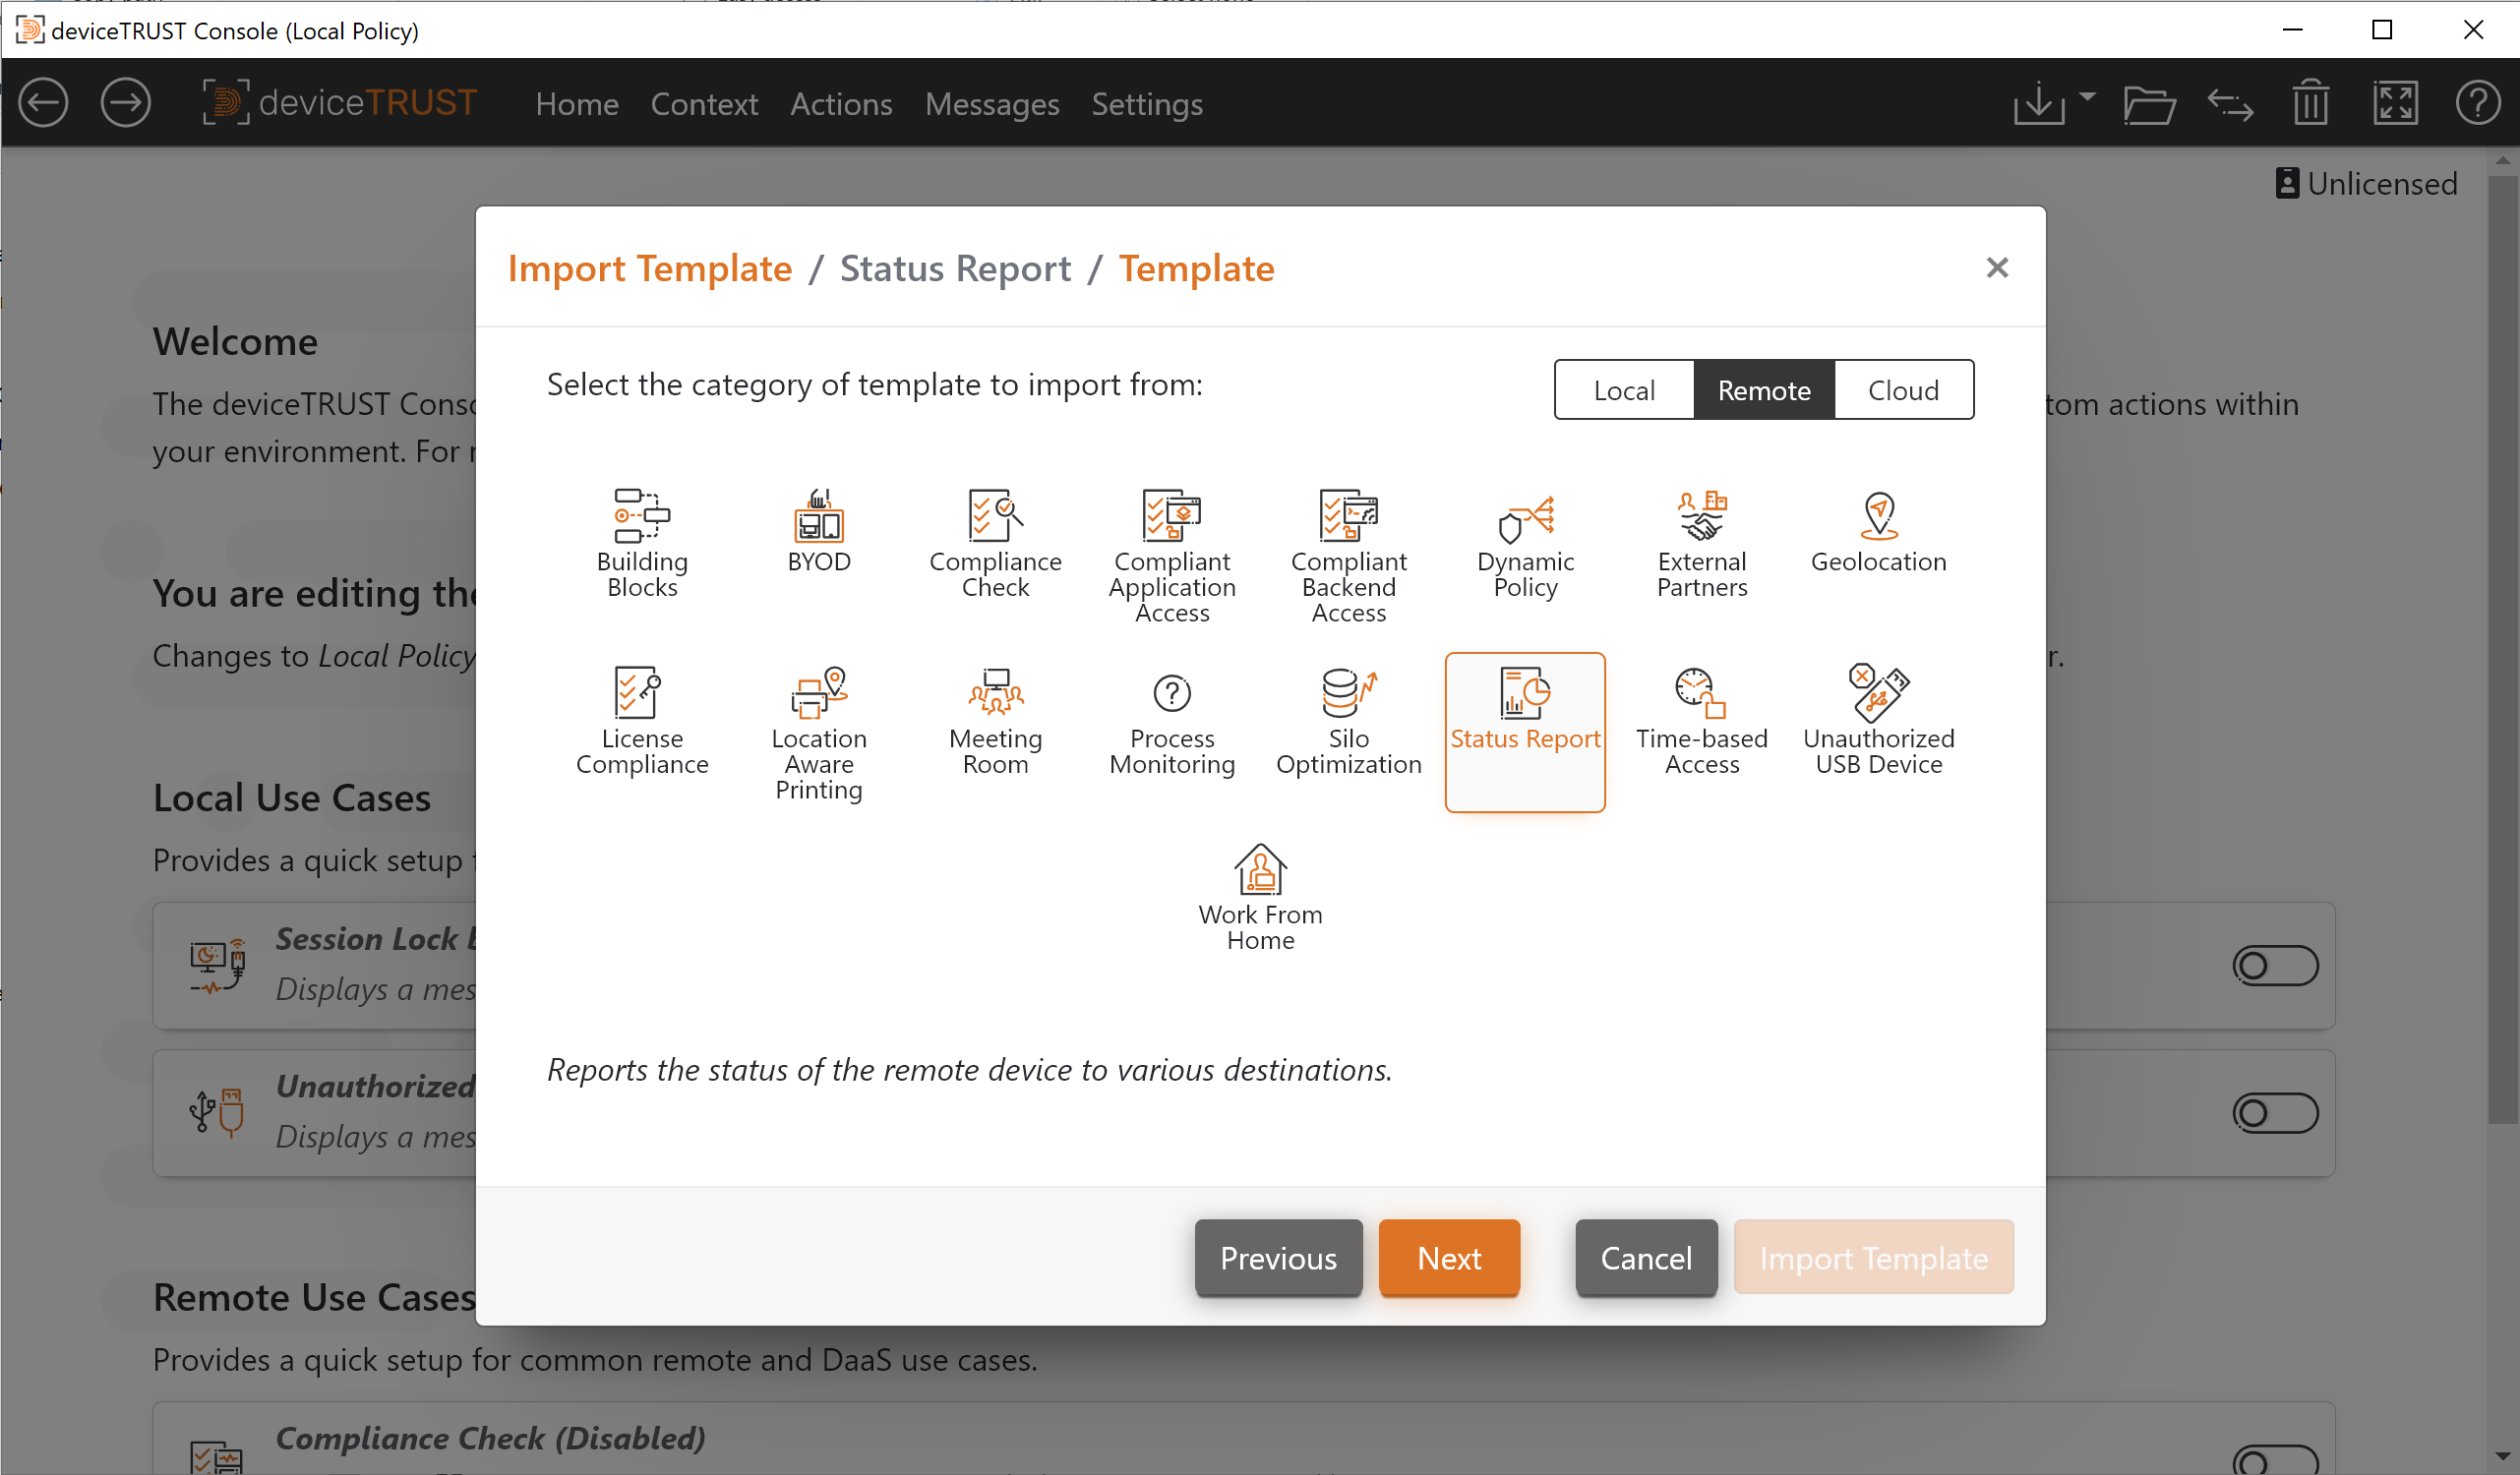Enable the Unauthorized USB use case toggle

(x=2275, y=1112)
